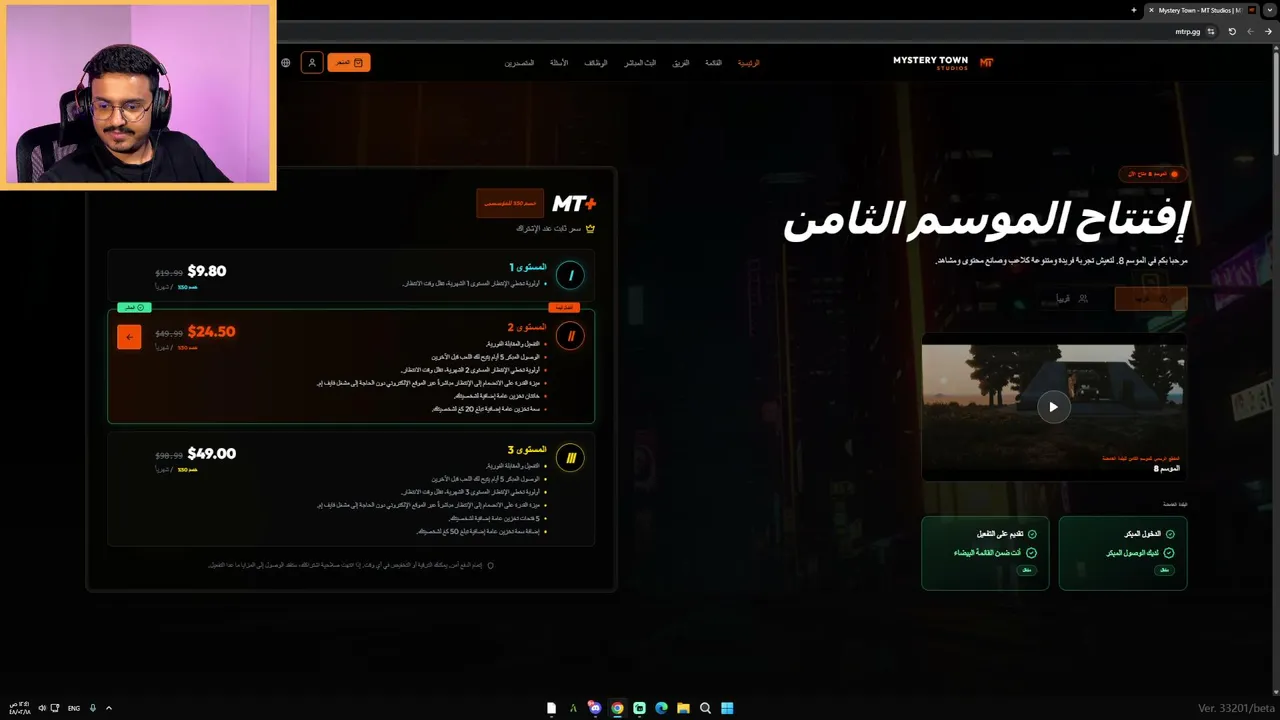Click the orange discount badge beside MT+
Viewport: 1280px width, 720px height.
[x=510, y=203]
